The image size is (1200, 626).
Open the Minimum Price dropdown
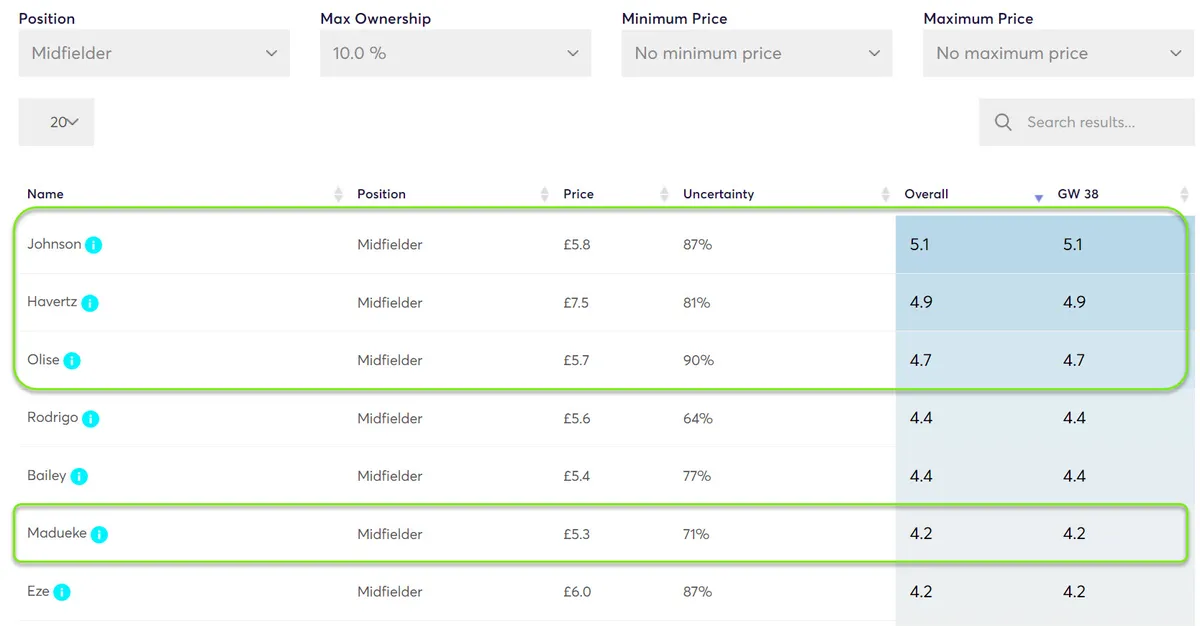757,53
